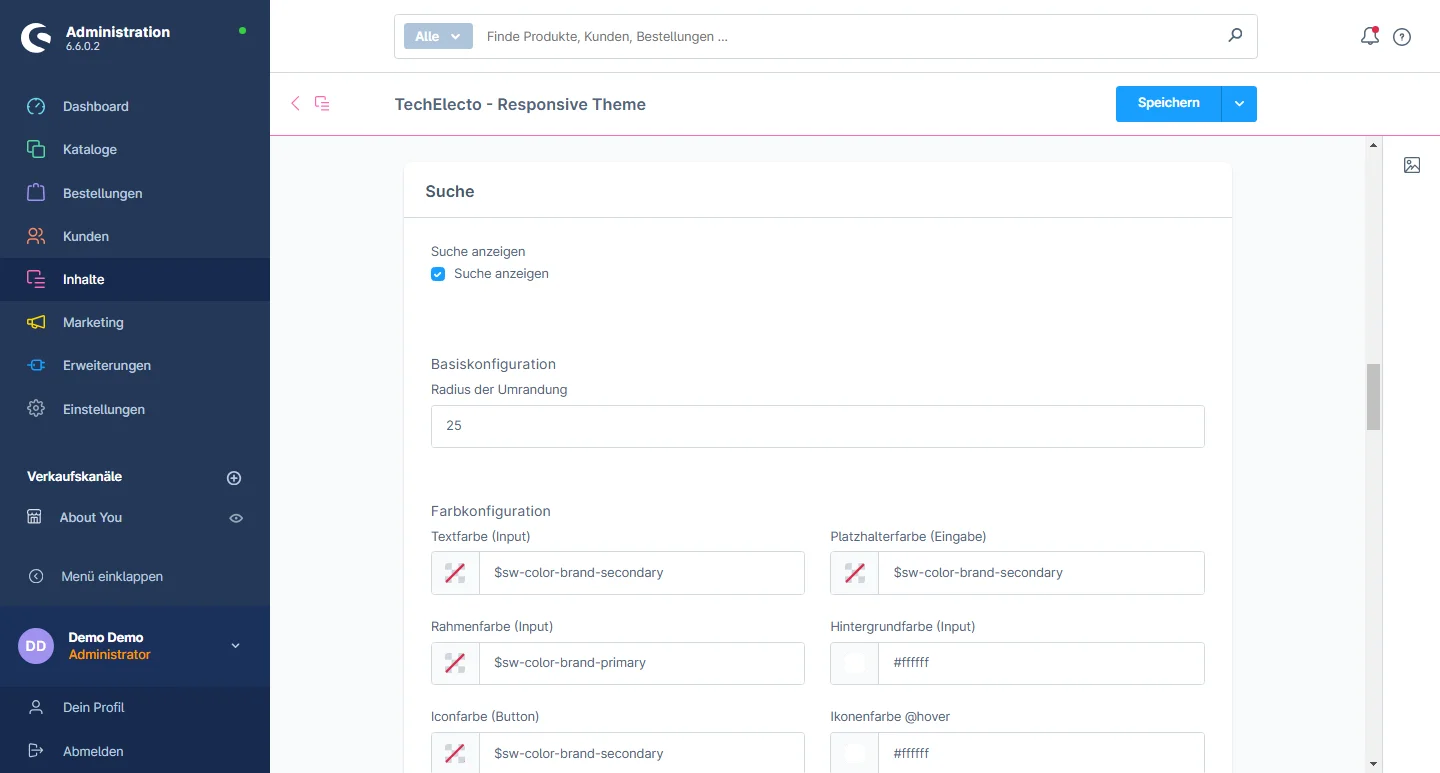1440x773 pixels.
Task: Open the Kataloge menu item
Action: click(90, 149)
